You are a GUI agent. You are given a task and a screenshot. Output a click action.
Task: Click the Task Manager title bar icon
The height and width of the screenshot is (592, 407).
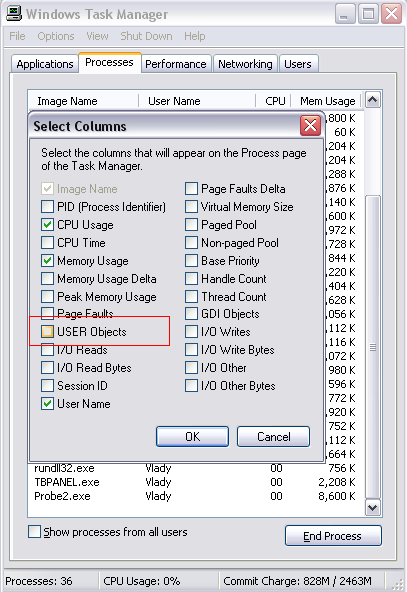pyautogui.click(x=14, y=14)
